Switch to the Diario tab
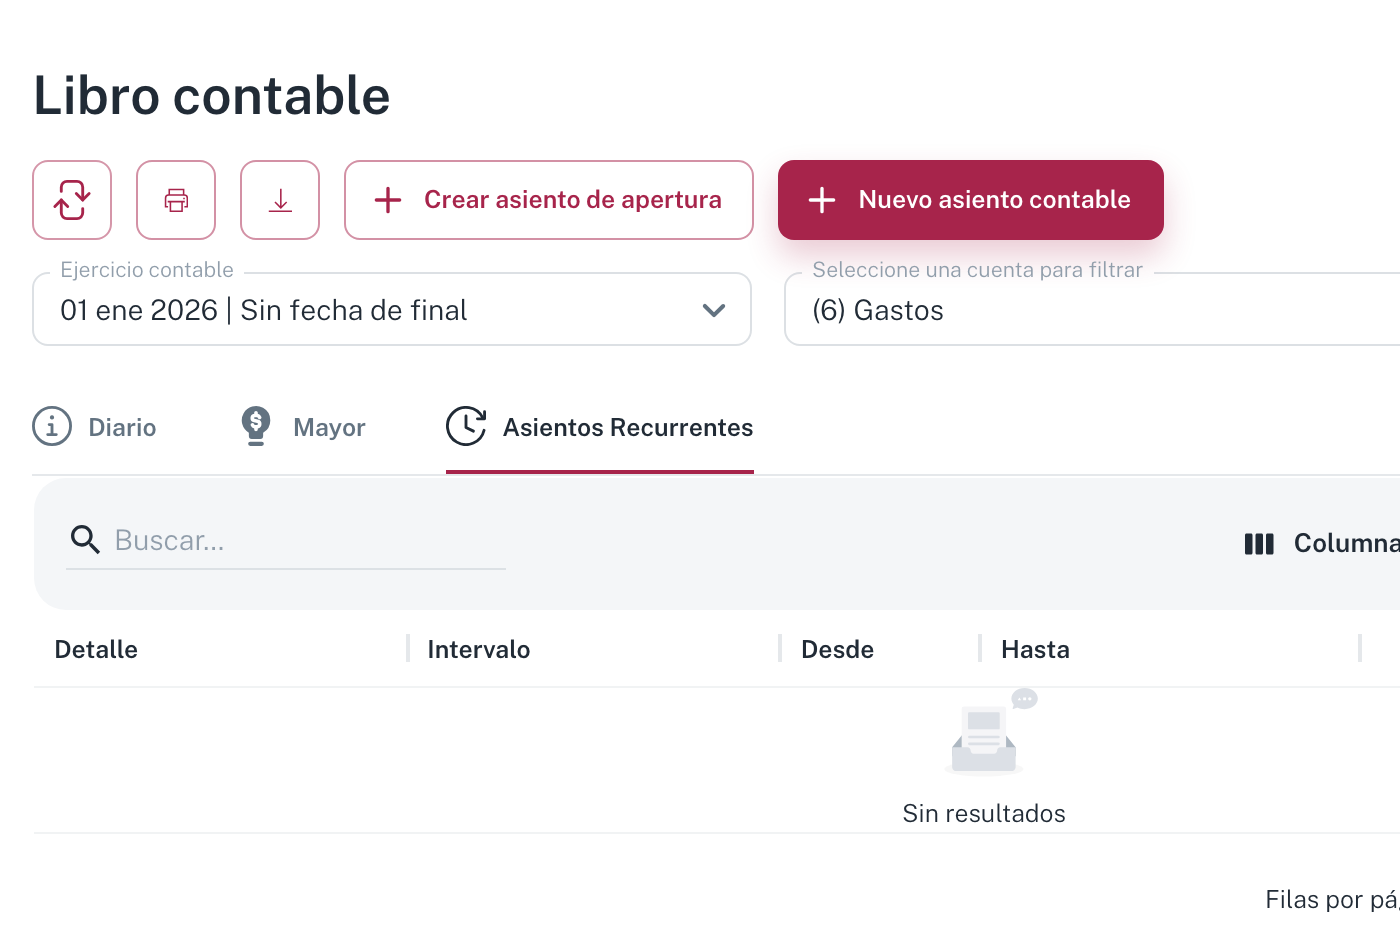Image resolution: width=1400 pixels, height=940 pixels. point(95,427)
